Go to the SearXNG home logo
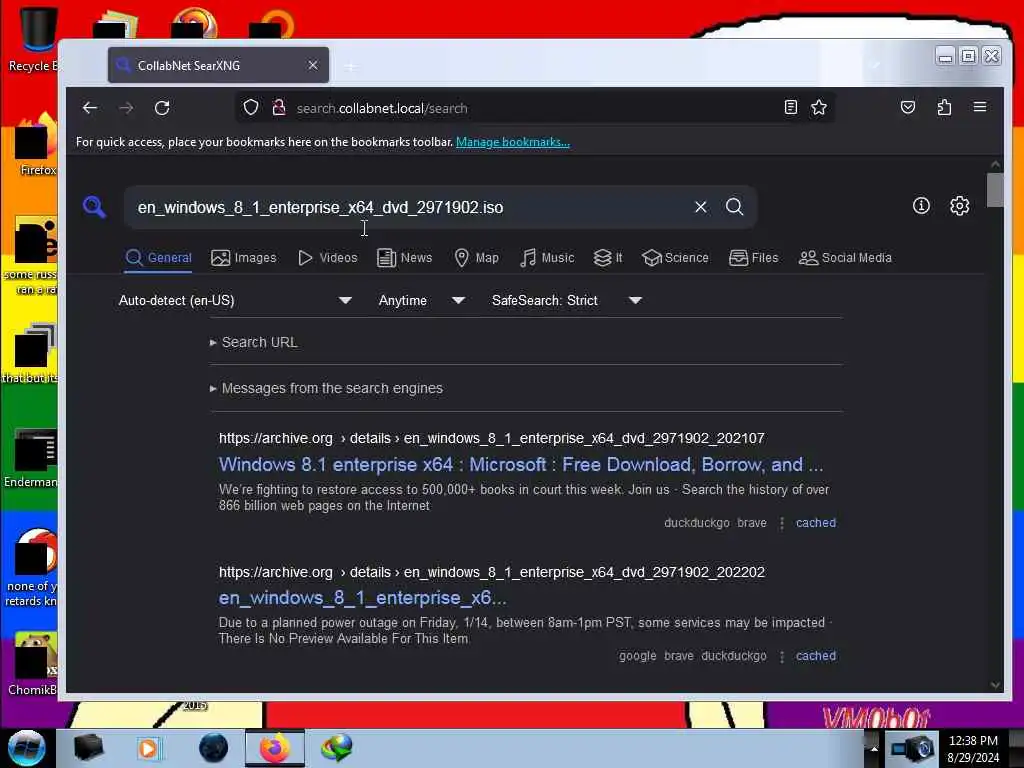 click(95, 207)
